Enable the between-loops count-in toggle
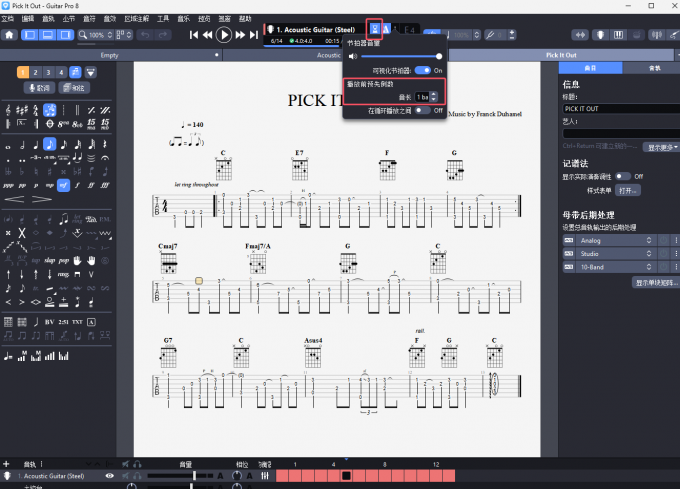 tap(423, 110)
